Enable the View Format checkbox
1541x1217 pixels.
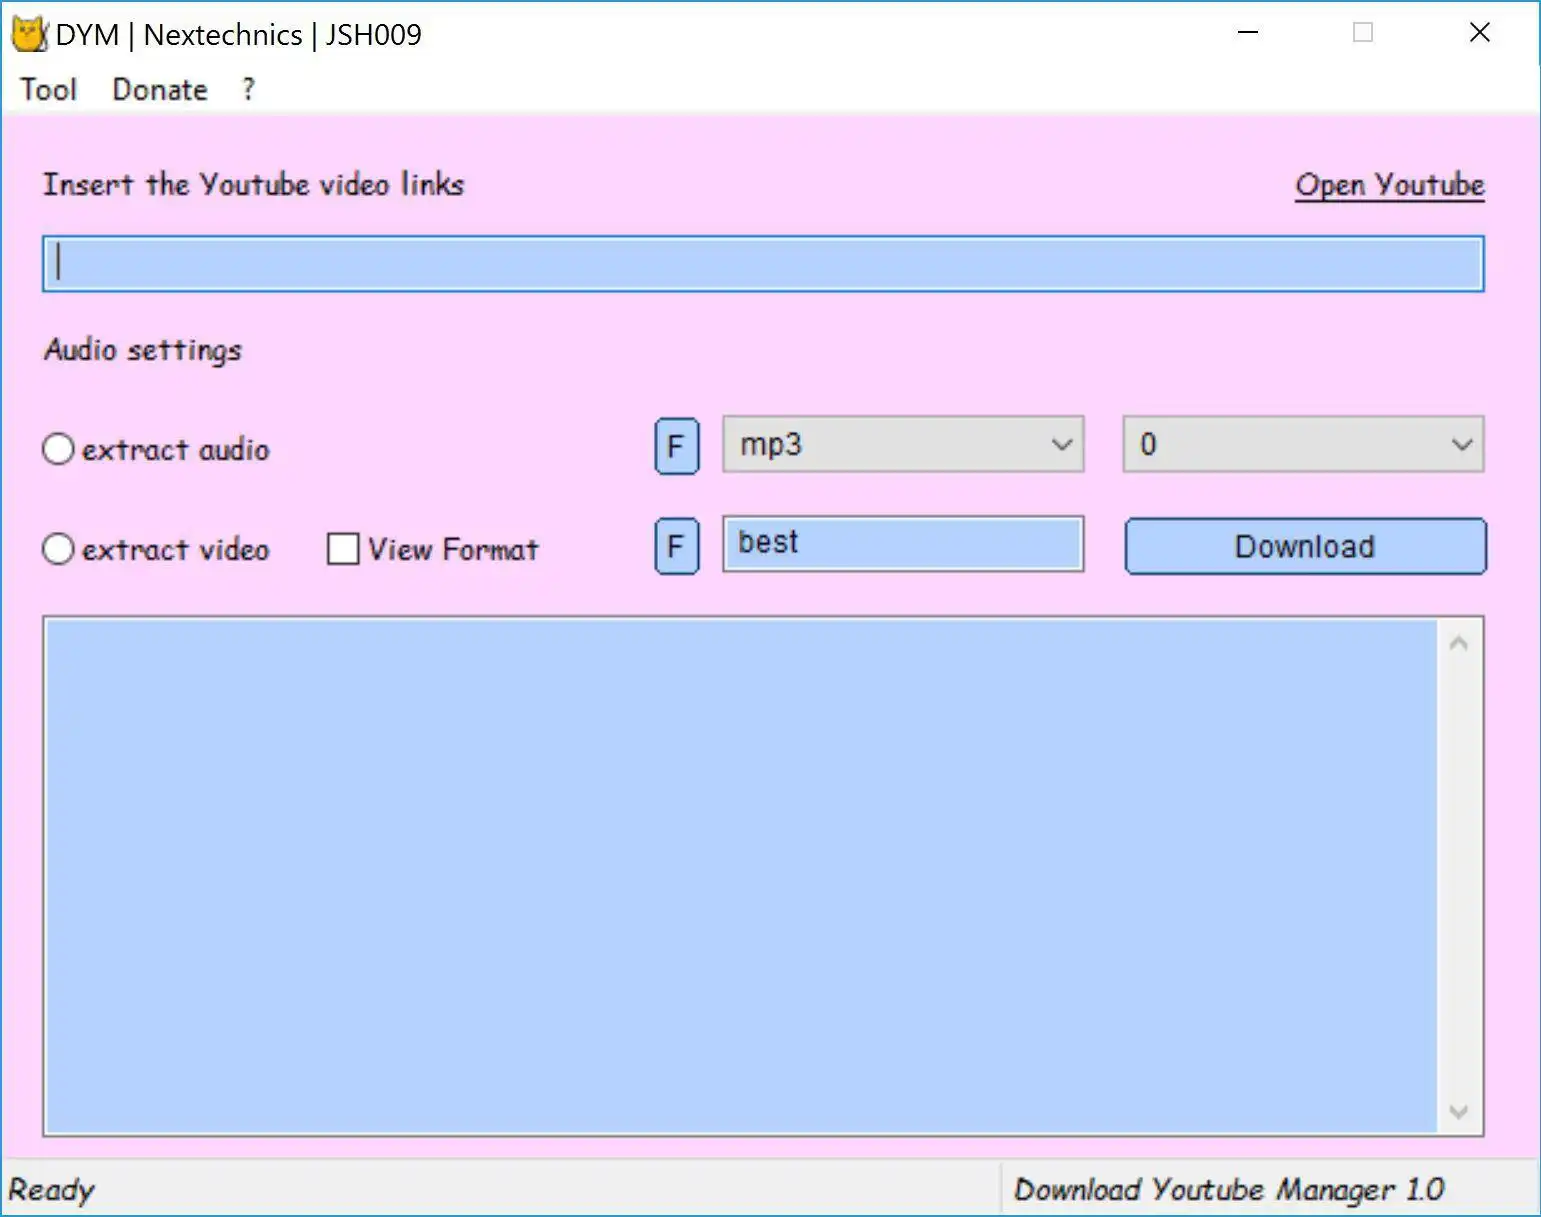tap(343, 549)
